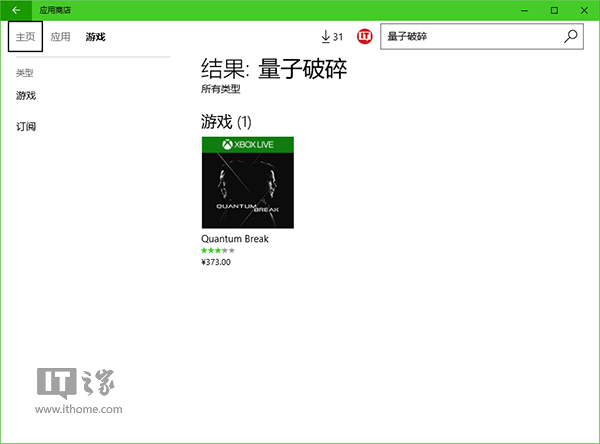
Task: Switch to the 应用 tab
Action: (x=61, y=37)
